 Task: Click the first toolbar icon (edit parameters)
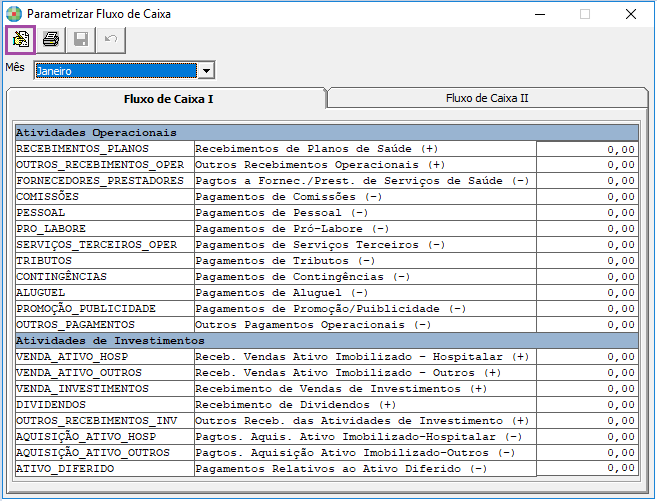21,40
